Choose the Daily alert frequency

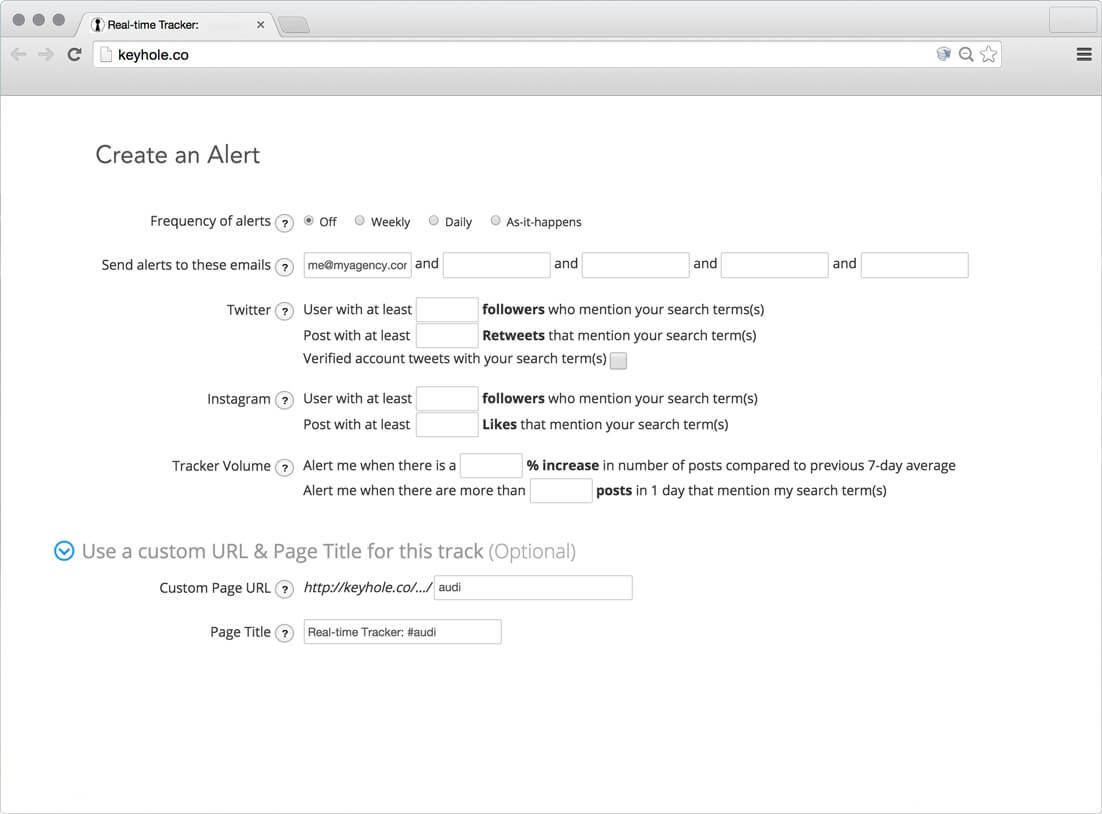tap(434, 221)
